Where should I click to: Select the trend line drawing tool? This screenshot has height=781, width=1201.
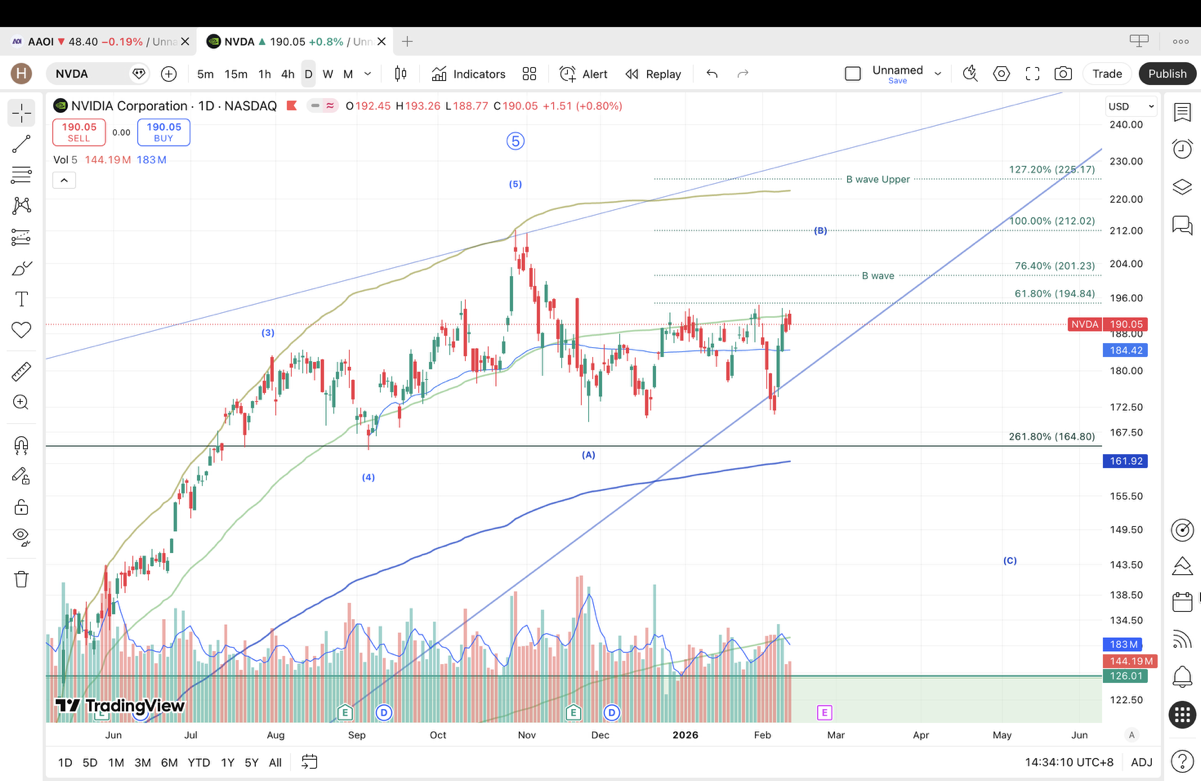click(21, 144)
